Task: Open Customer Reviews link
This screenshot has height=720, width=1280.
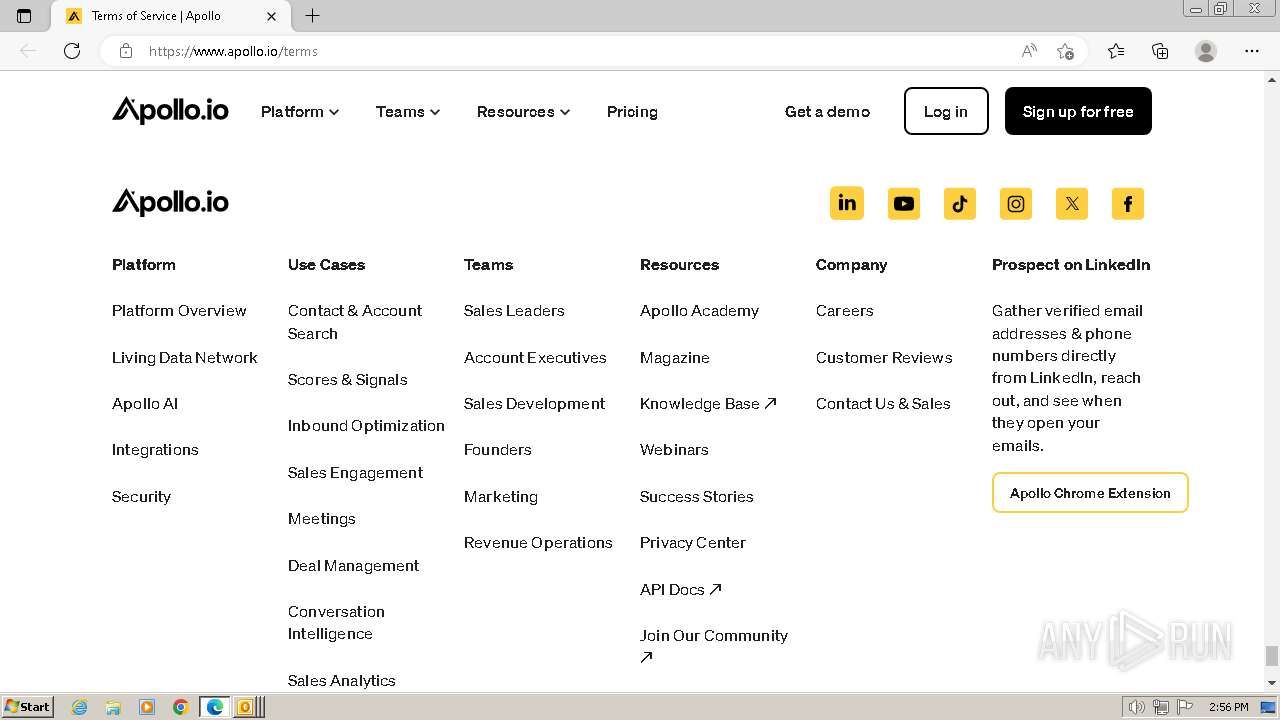Action: (x=884, y=358)
